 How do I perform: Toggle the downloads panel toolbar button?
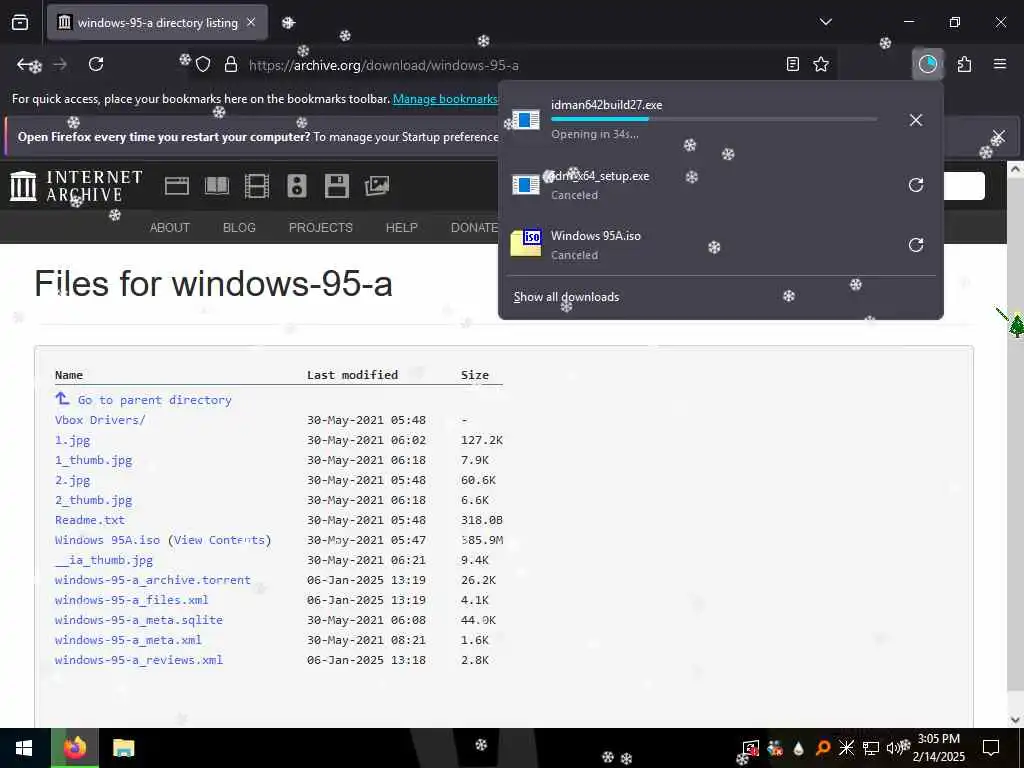[x=927, y=64]
